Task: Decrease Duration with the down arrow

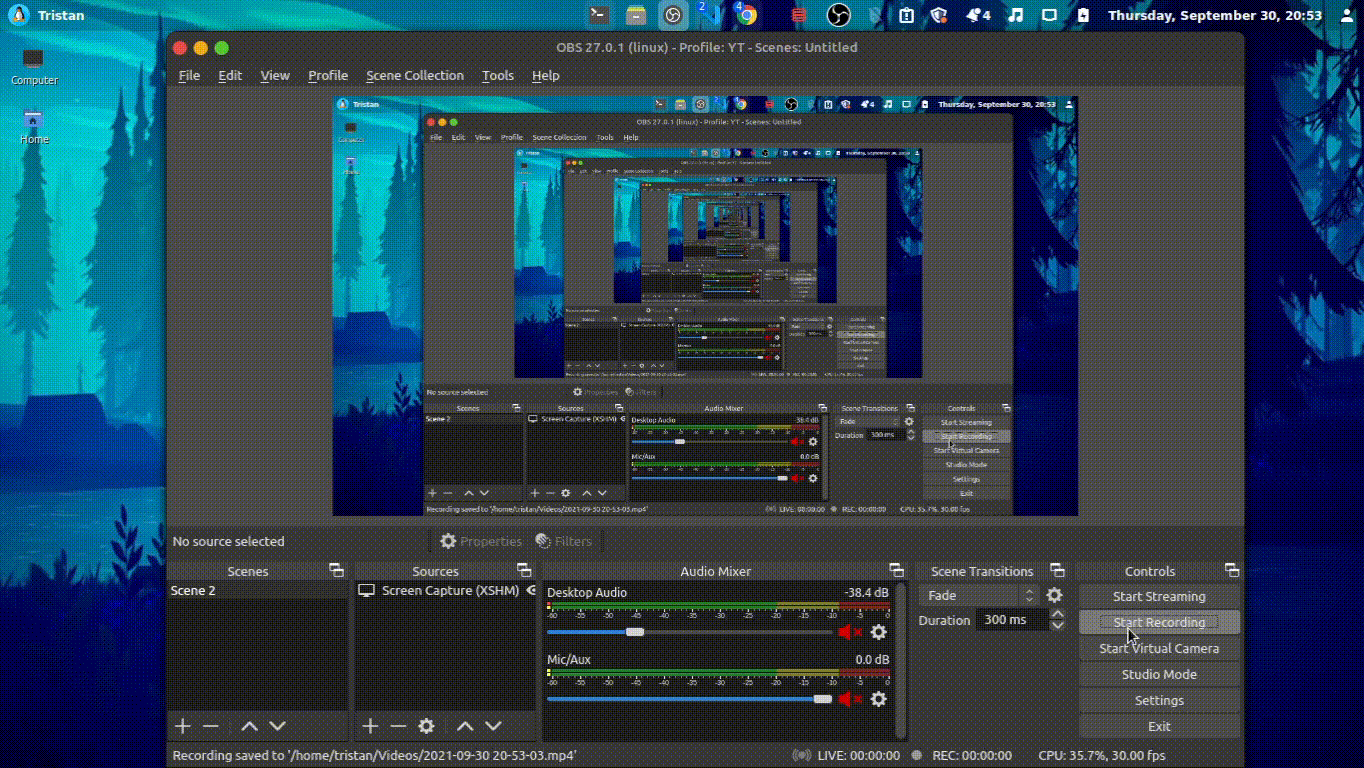Action: click(x=1057, y=625)
